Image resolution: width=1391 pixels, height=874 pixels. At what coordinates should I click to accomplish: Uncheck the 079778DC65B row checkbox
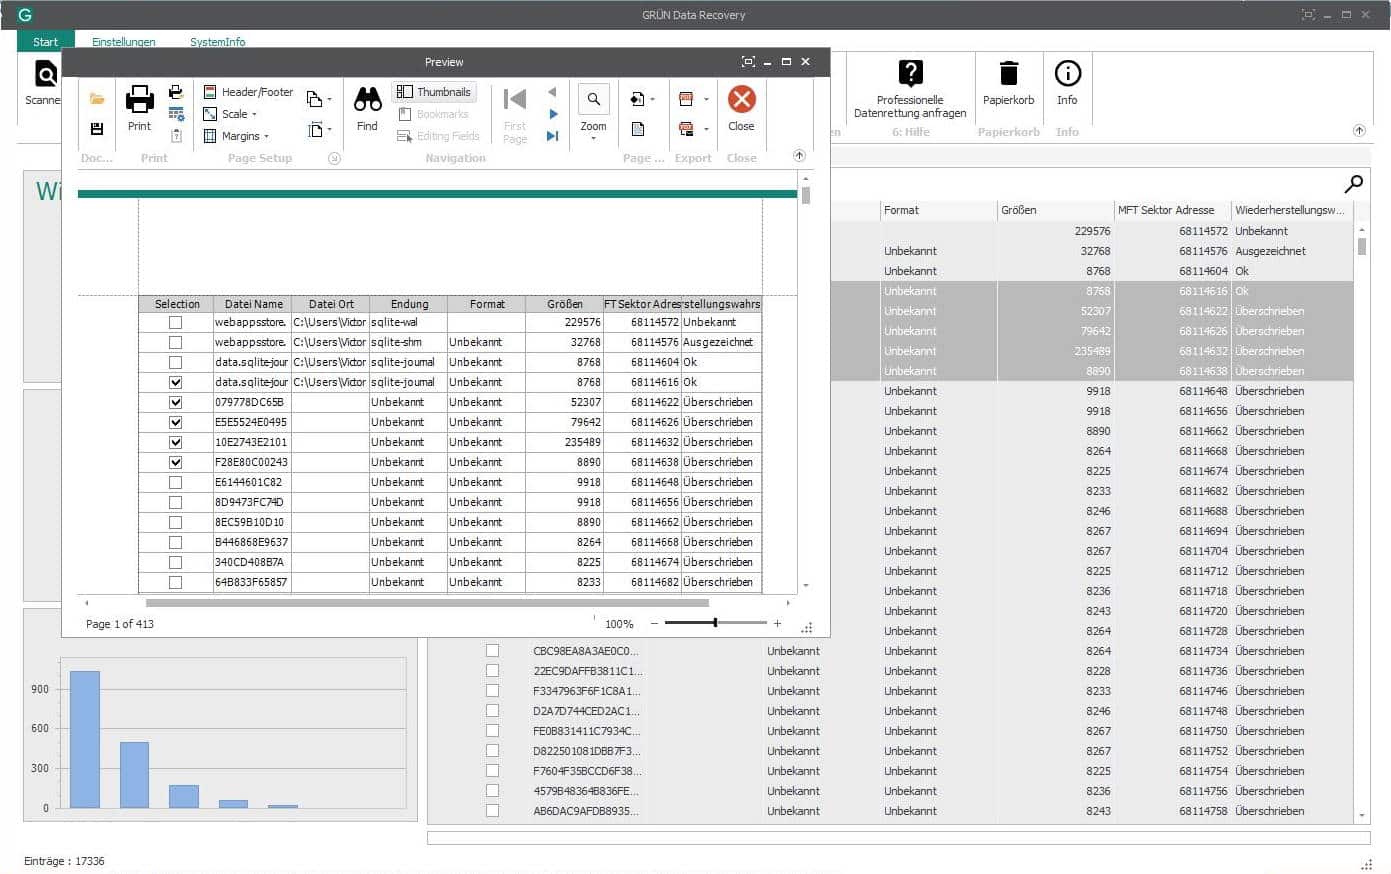176,402
